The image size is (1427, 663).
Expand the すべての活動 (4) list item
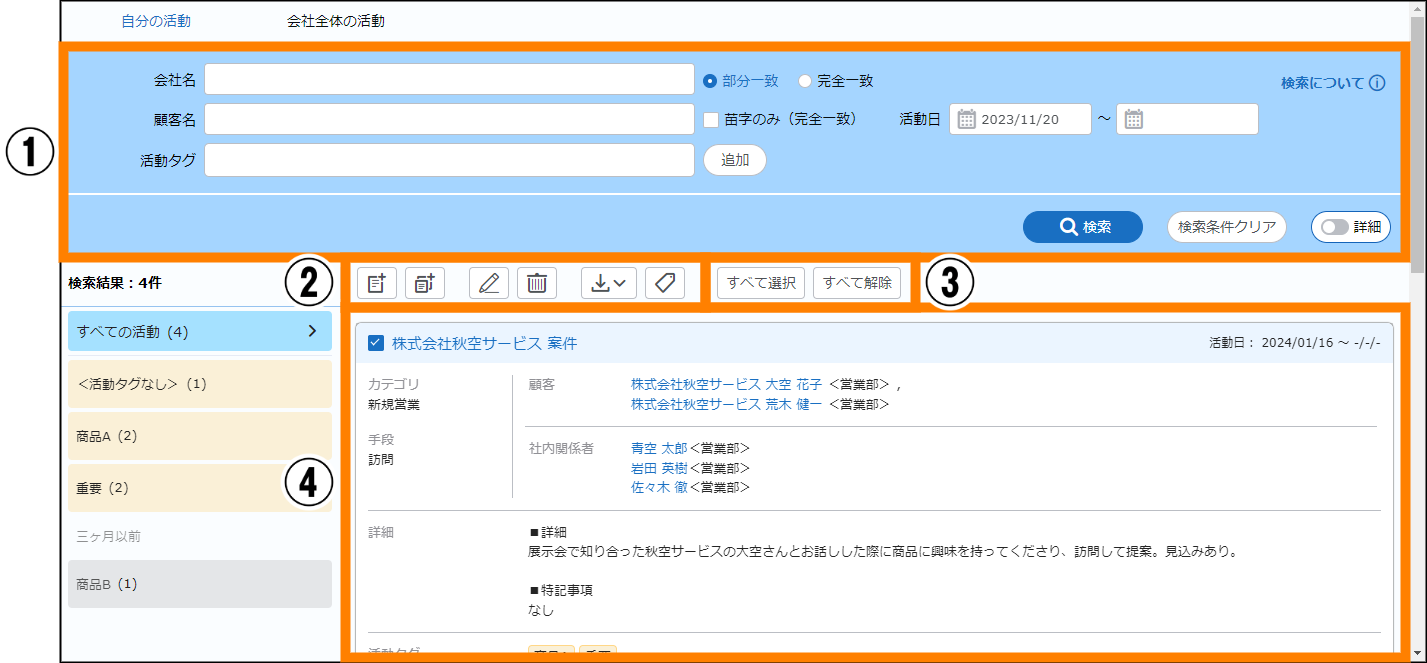pos(199,331)
